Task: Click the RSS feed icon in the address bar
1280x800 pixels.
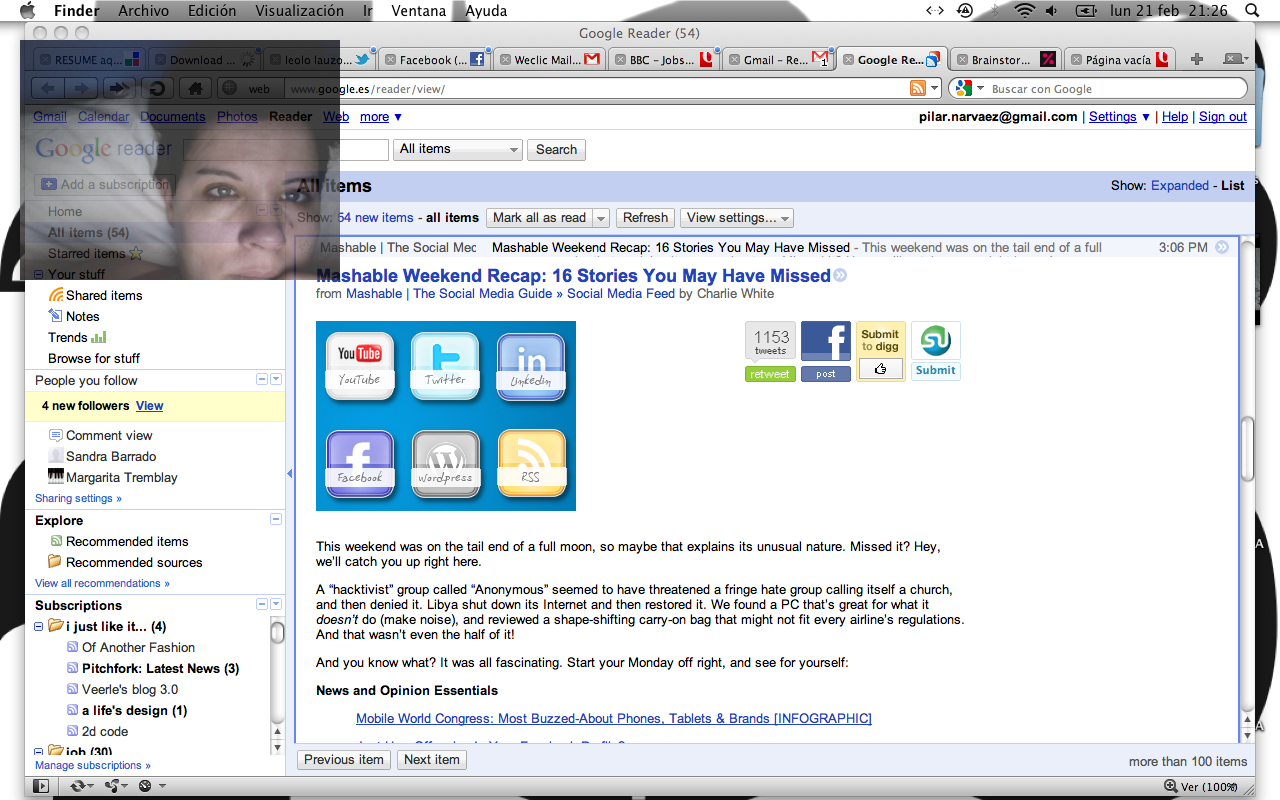Action: point(917,89)
